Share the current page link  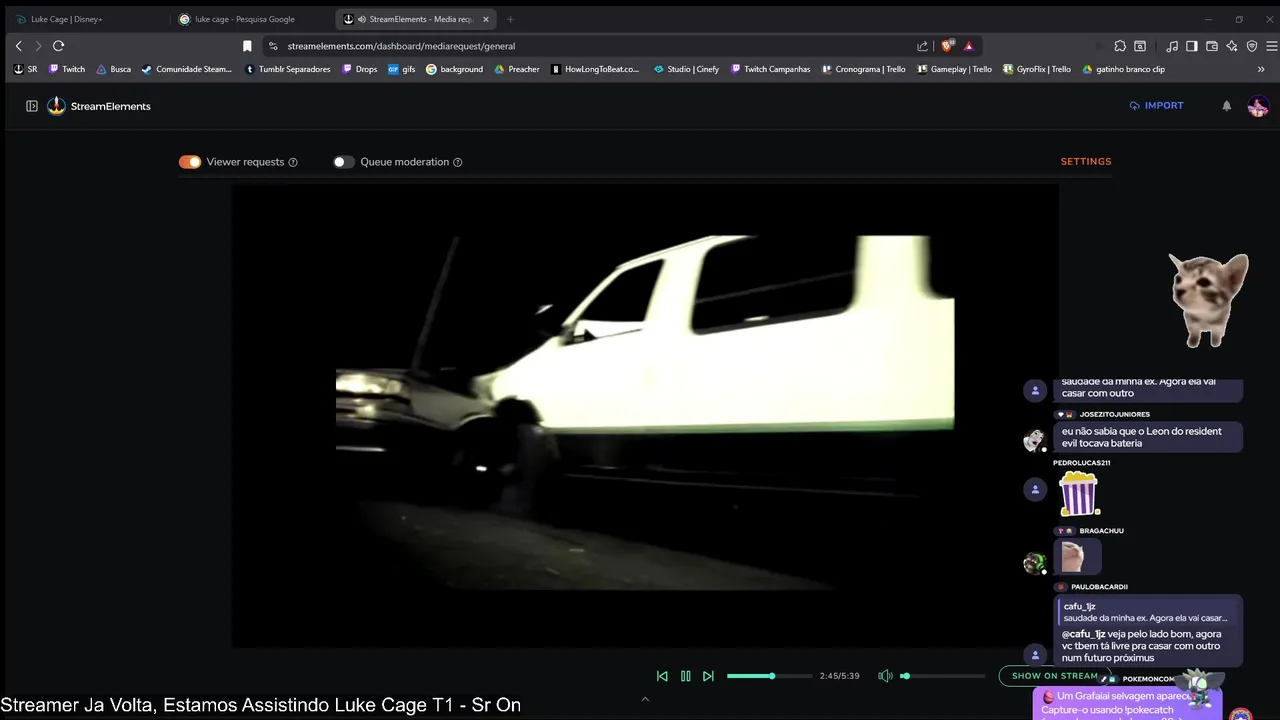[922, 46]
